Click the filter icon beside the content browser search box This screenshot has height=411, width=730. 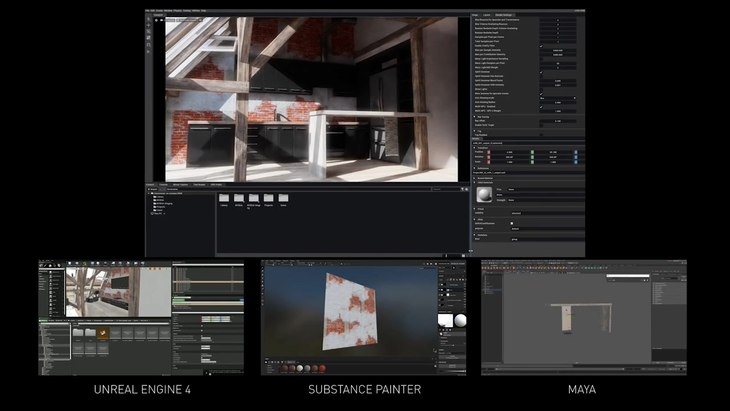click(x=462, y=189)
